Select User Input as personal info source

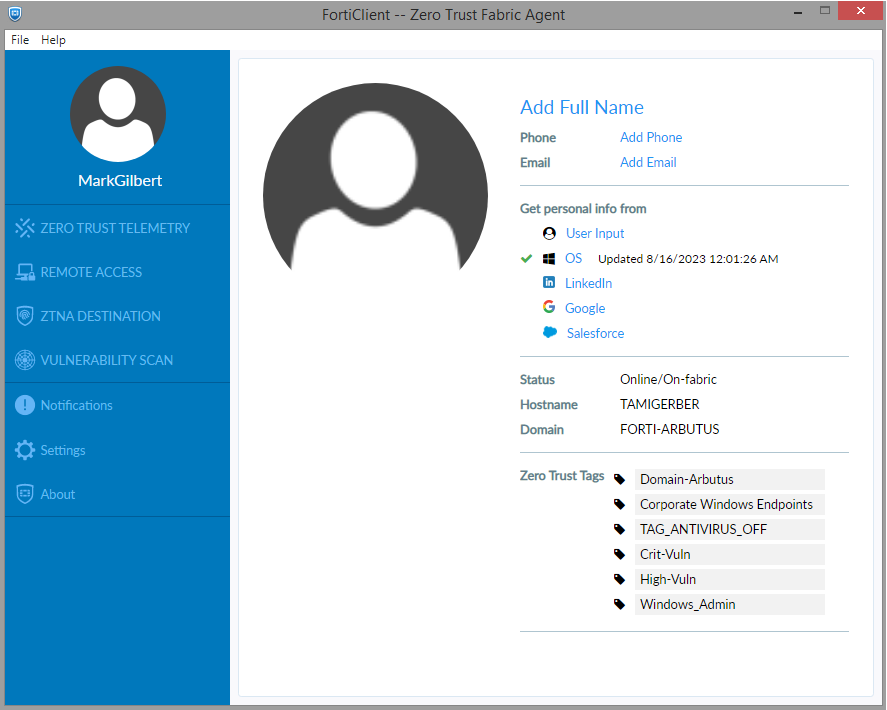[x=595, y=233]
